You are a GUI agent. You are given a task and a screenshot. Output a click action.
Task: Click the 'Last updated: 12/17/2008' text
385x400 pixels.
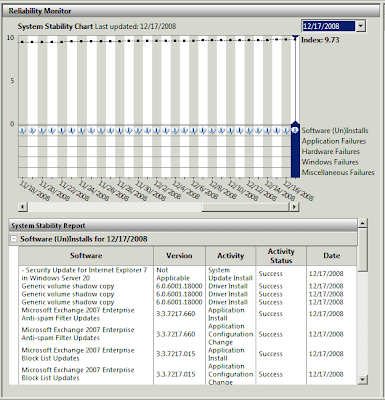tap(135, 26)
